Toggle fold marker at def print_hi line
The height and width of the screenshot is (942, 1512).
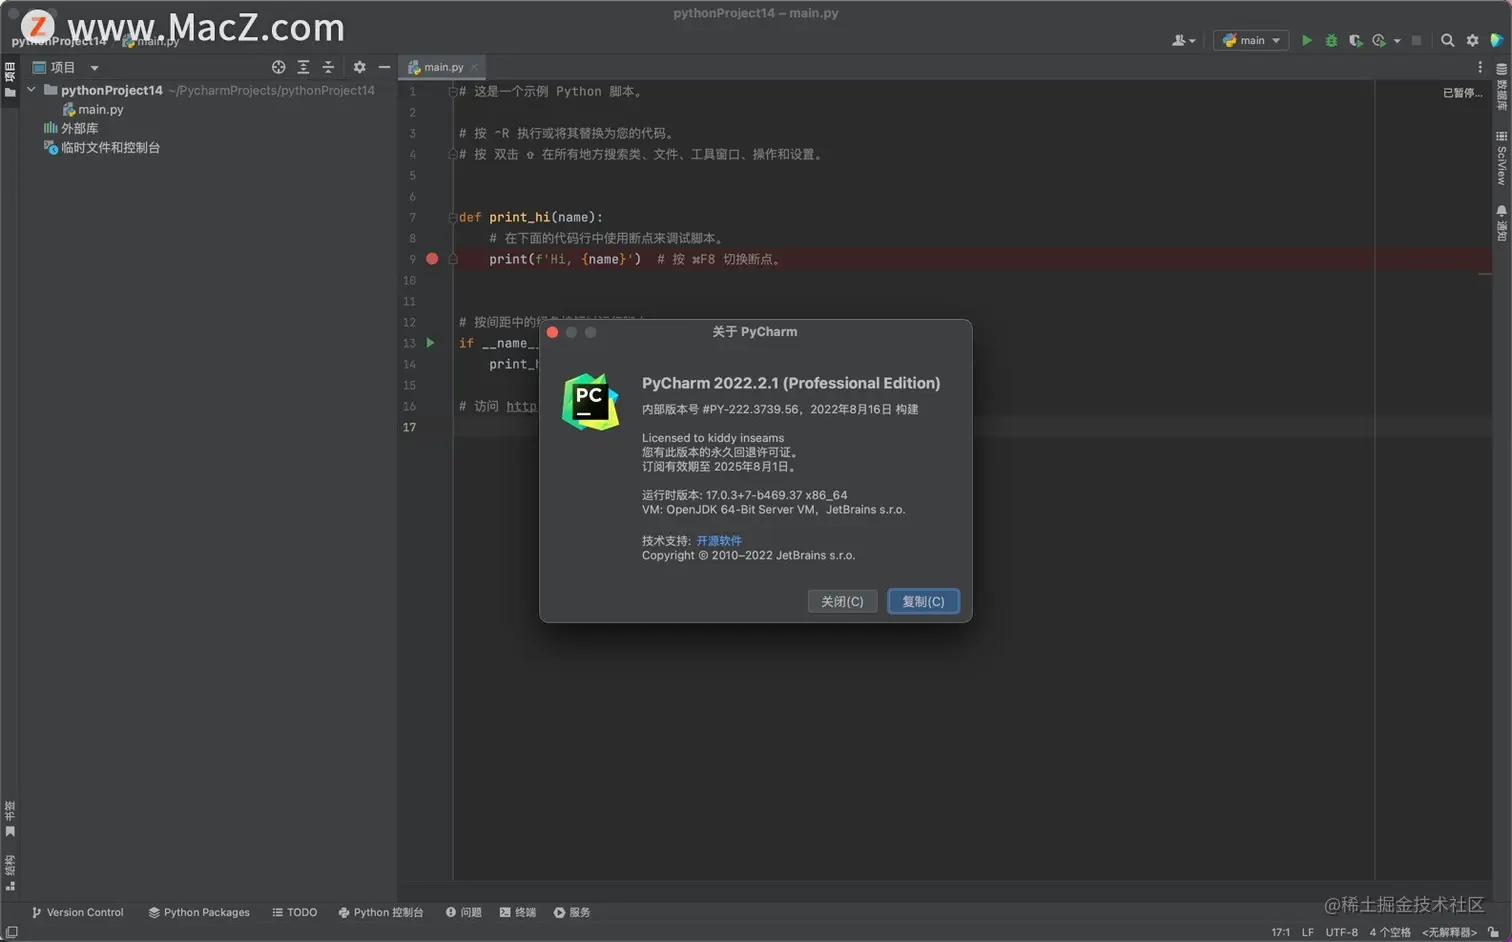[452, 217]
